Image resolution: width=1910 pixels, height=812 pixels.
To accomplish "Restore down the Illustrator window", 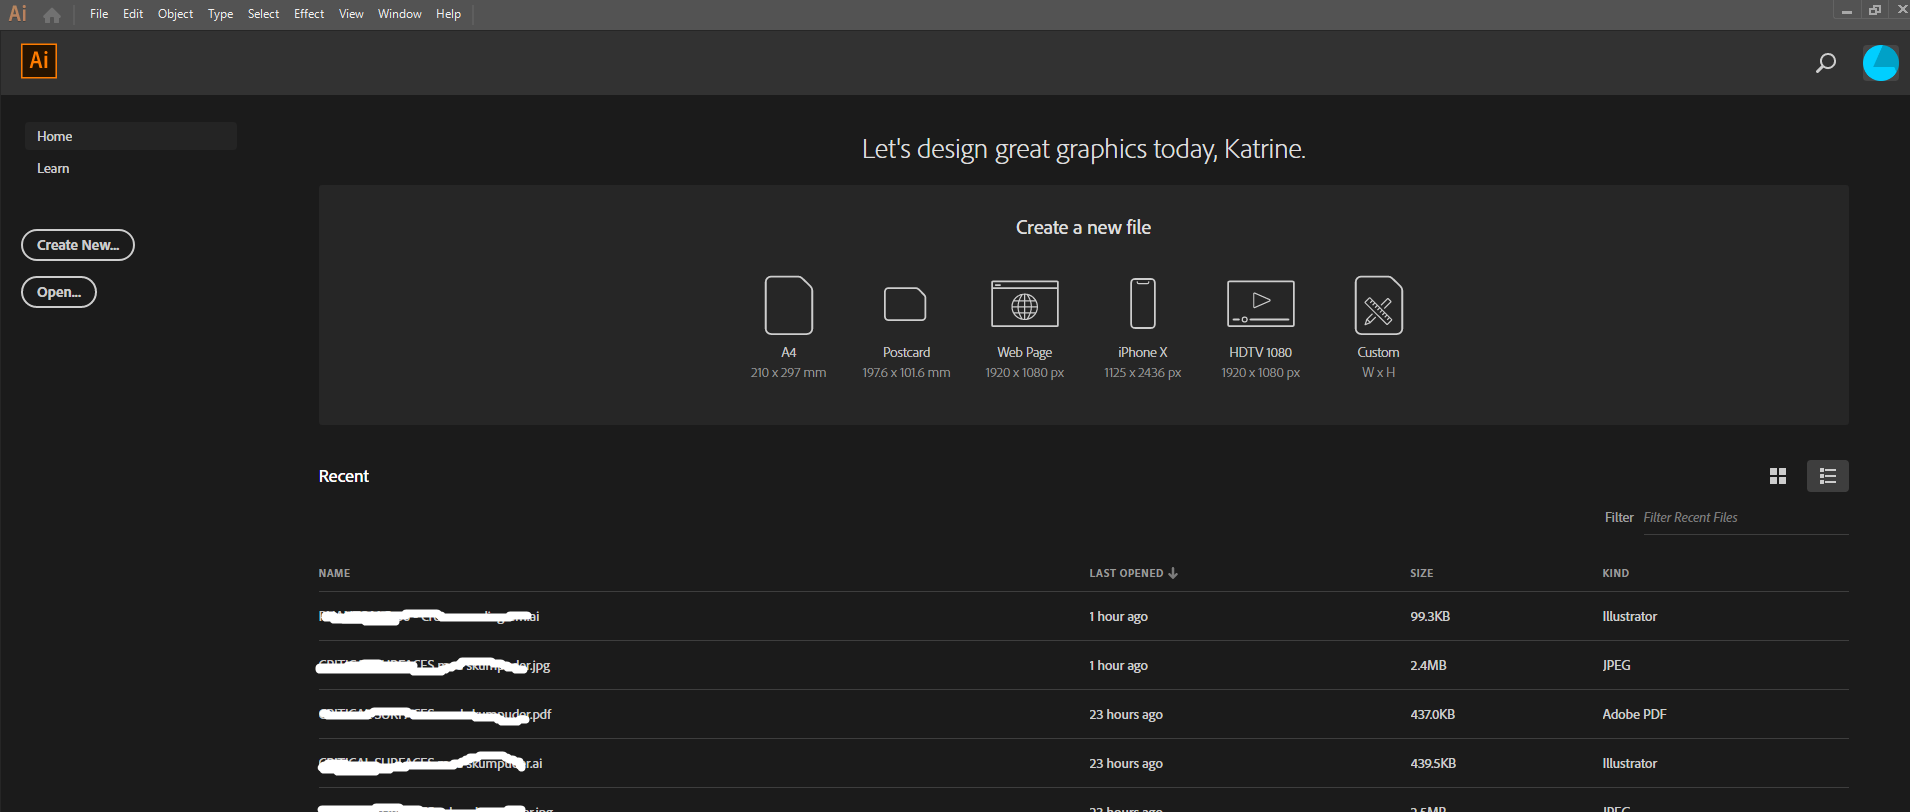I will [1875, 10].
